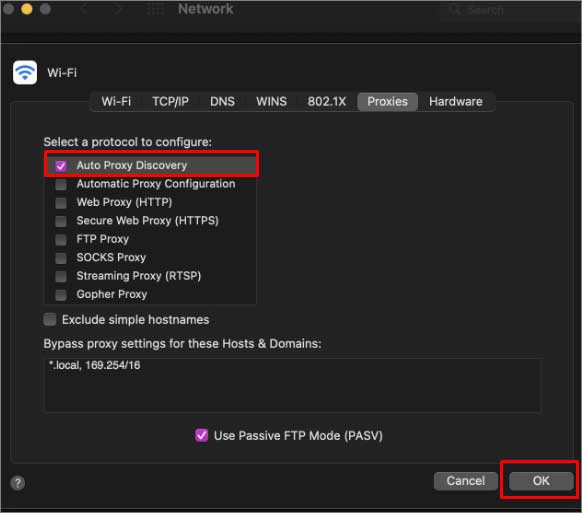
Task: Open the WINS tab
Action: tap(271, 101)
